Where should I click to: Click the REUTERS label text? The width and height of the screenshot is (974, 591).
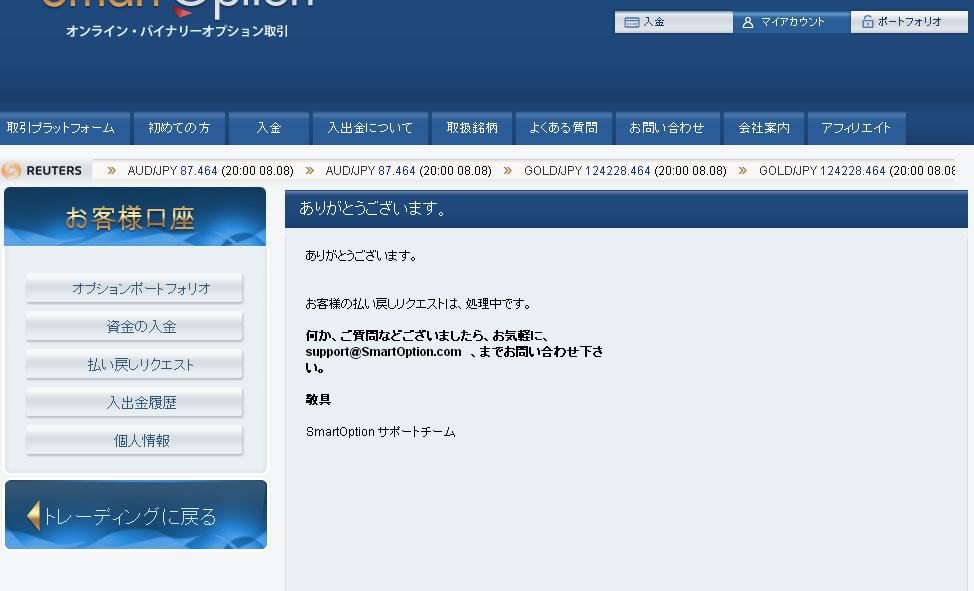pyautogui.click(x=54, y=170)
